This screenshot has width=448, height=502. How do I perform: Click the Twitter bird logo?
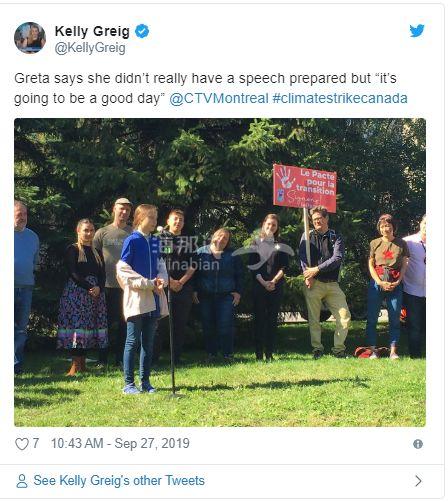tap(417, 31)
